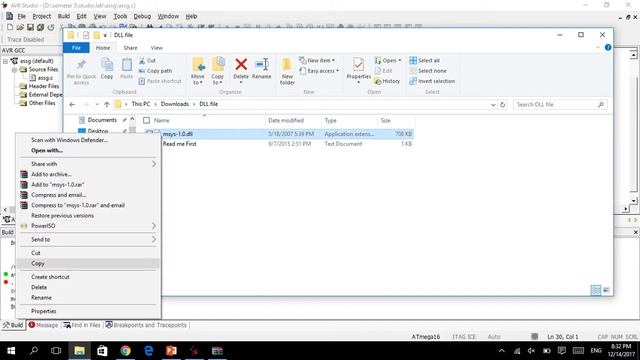Open PowerPoint from the taskbar
The width and height of the screenshot is (640, 360).
tap(171, 351)
